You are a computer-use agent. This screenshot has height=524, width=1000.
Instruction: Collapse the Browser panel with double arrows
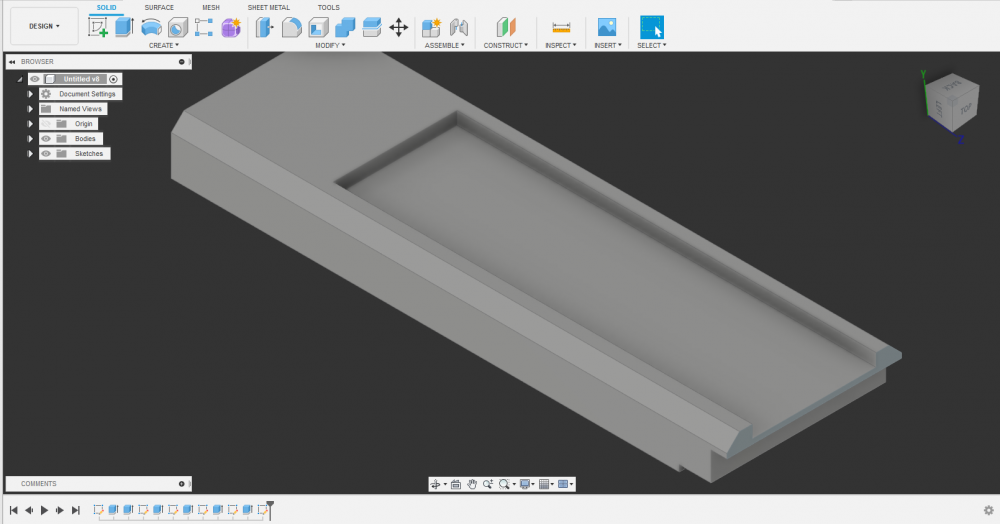pos(12,62)
